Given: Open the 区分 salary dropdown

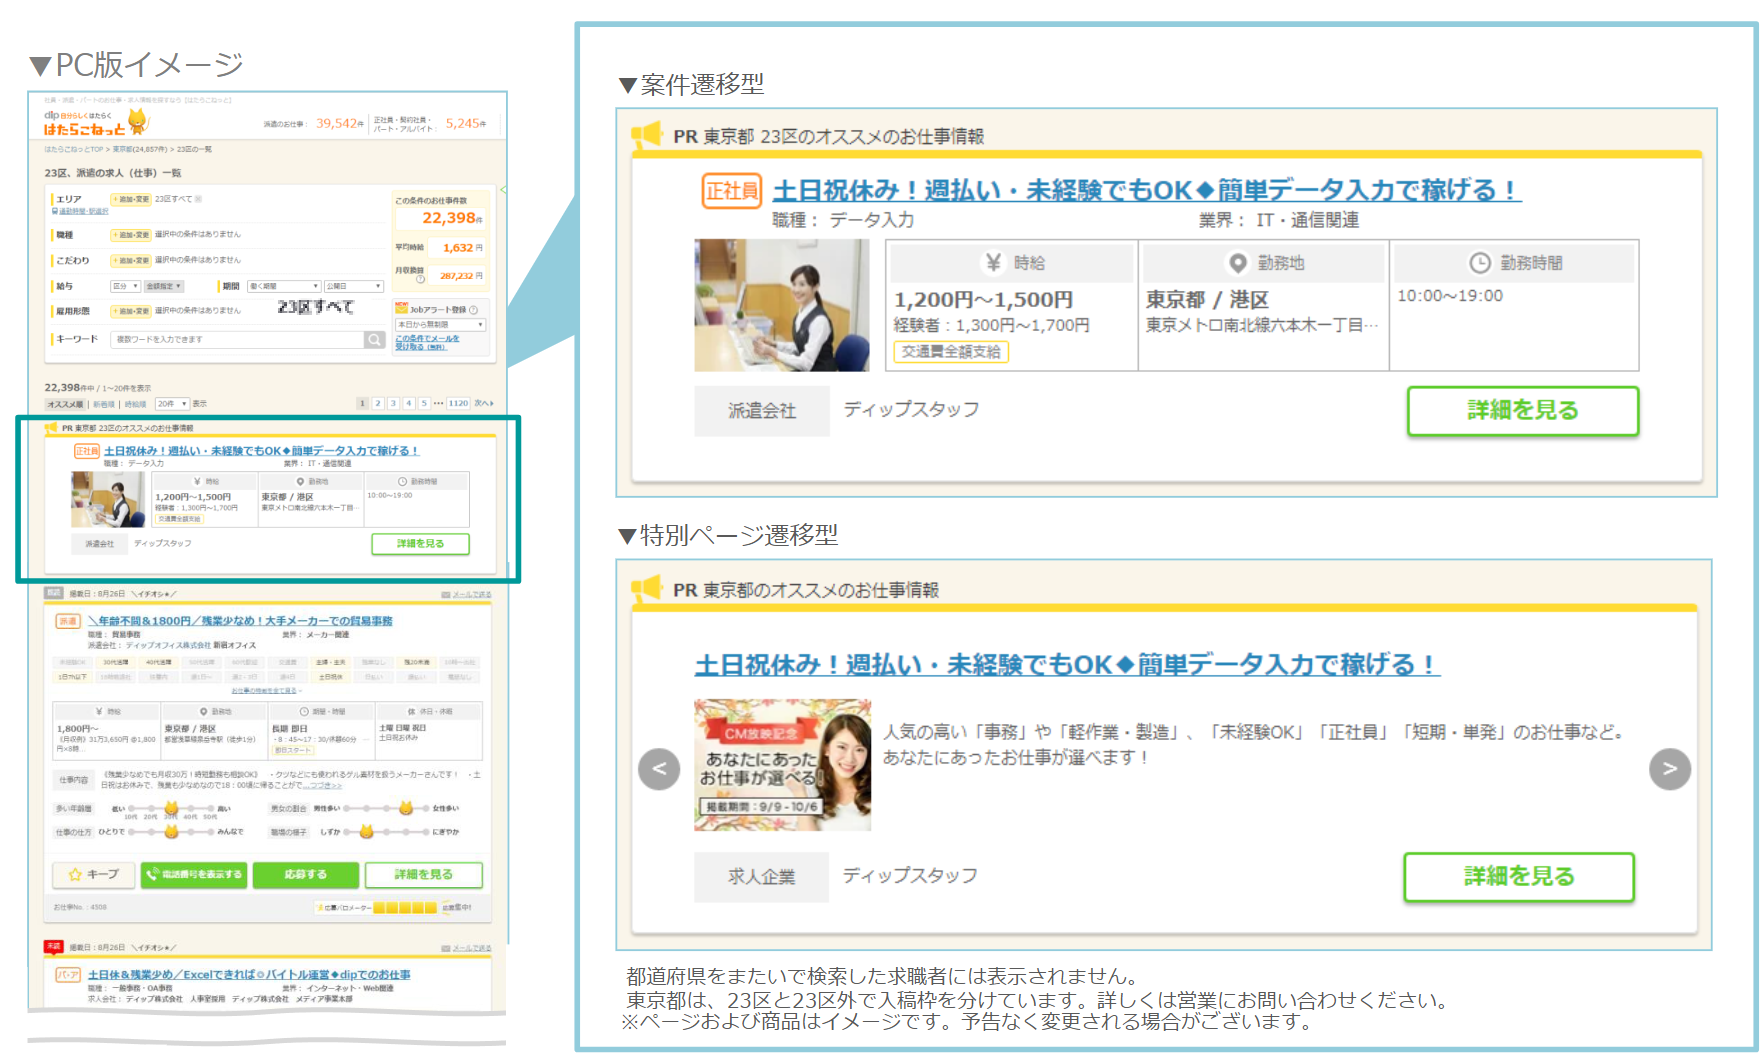Looking at the screenshot, I should 126,286.
